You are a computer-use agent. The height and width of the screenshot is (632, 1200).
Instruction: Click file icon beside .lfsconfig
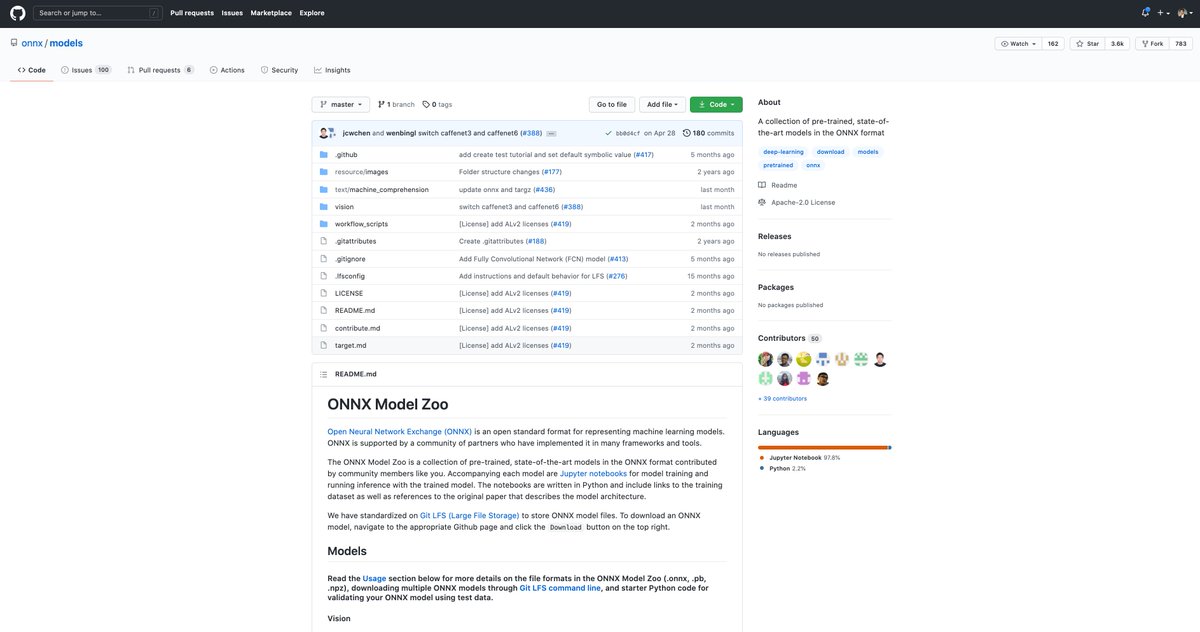pyautogui.click(x=324, y=276)
